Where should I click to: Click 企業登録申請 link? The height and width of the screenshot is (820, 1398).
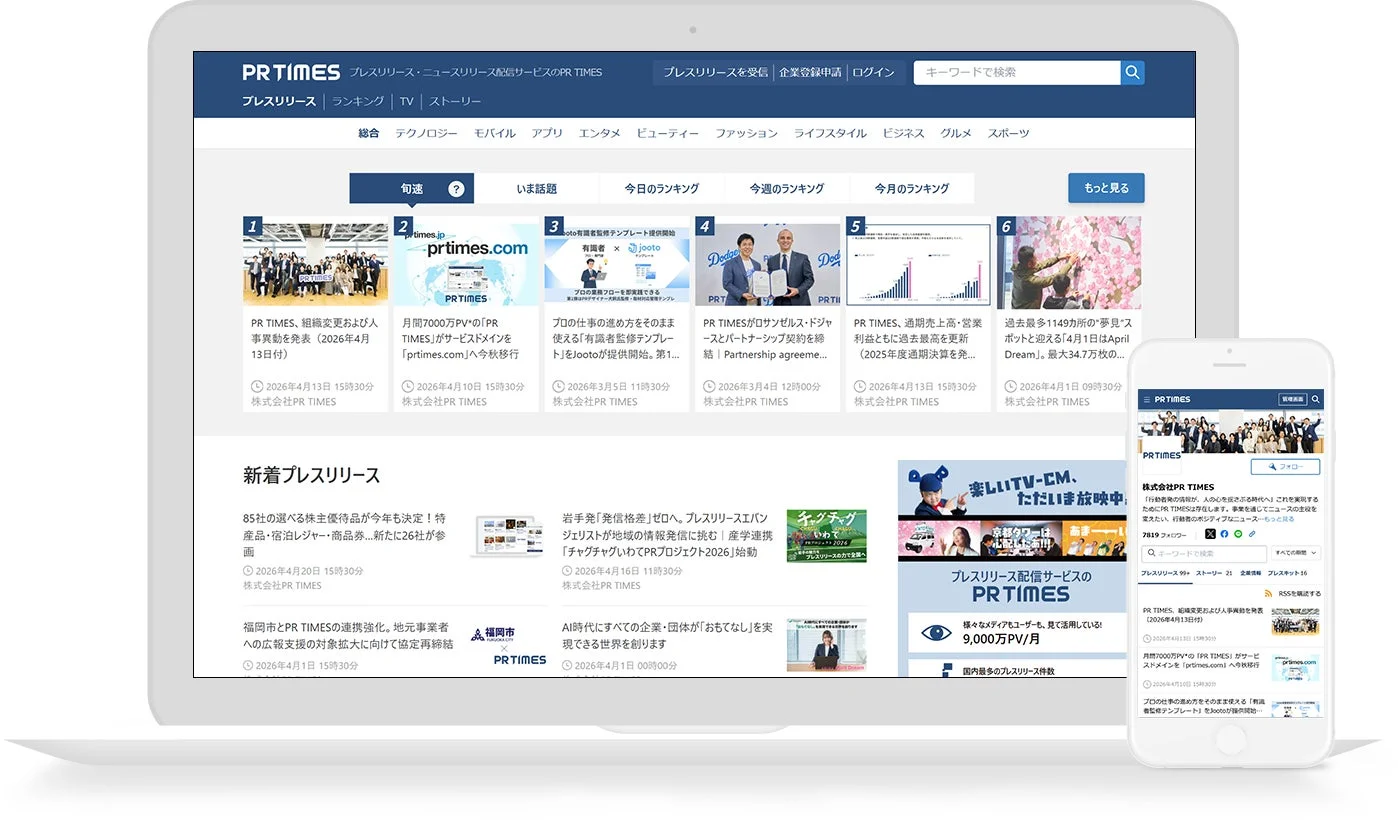pos(810,72)
